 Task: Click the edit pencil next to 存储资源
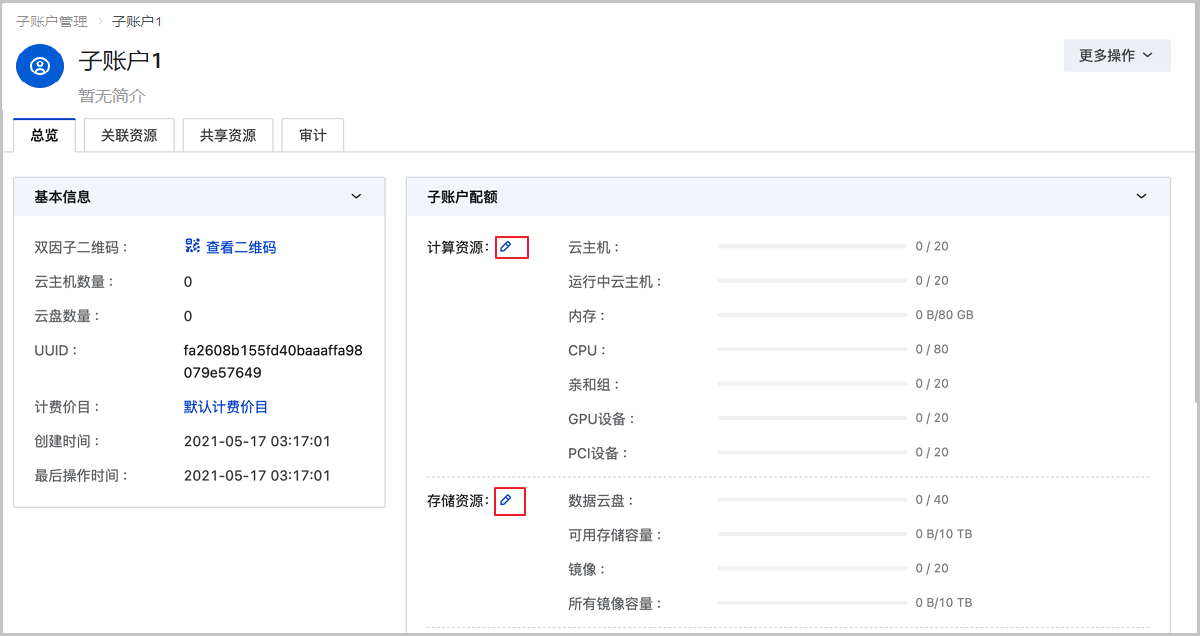click(x=506, y=500)
